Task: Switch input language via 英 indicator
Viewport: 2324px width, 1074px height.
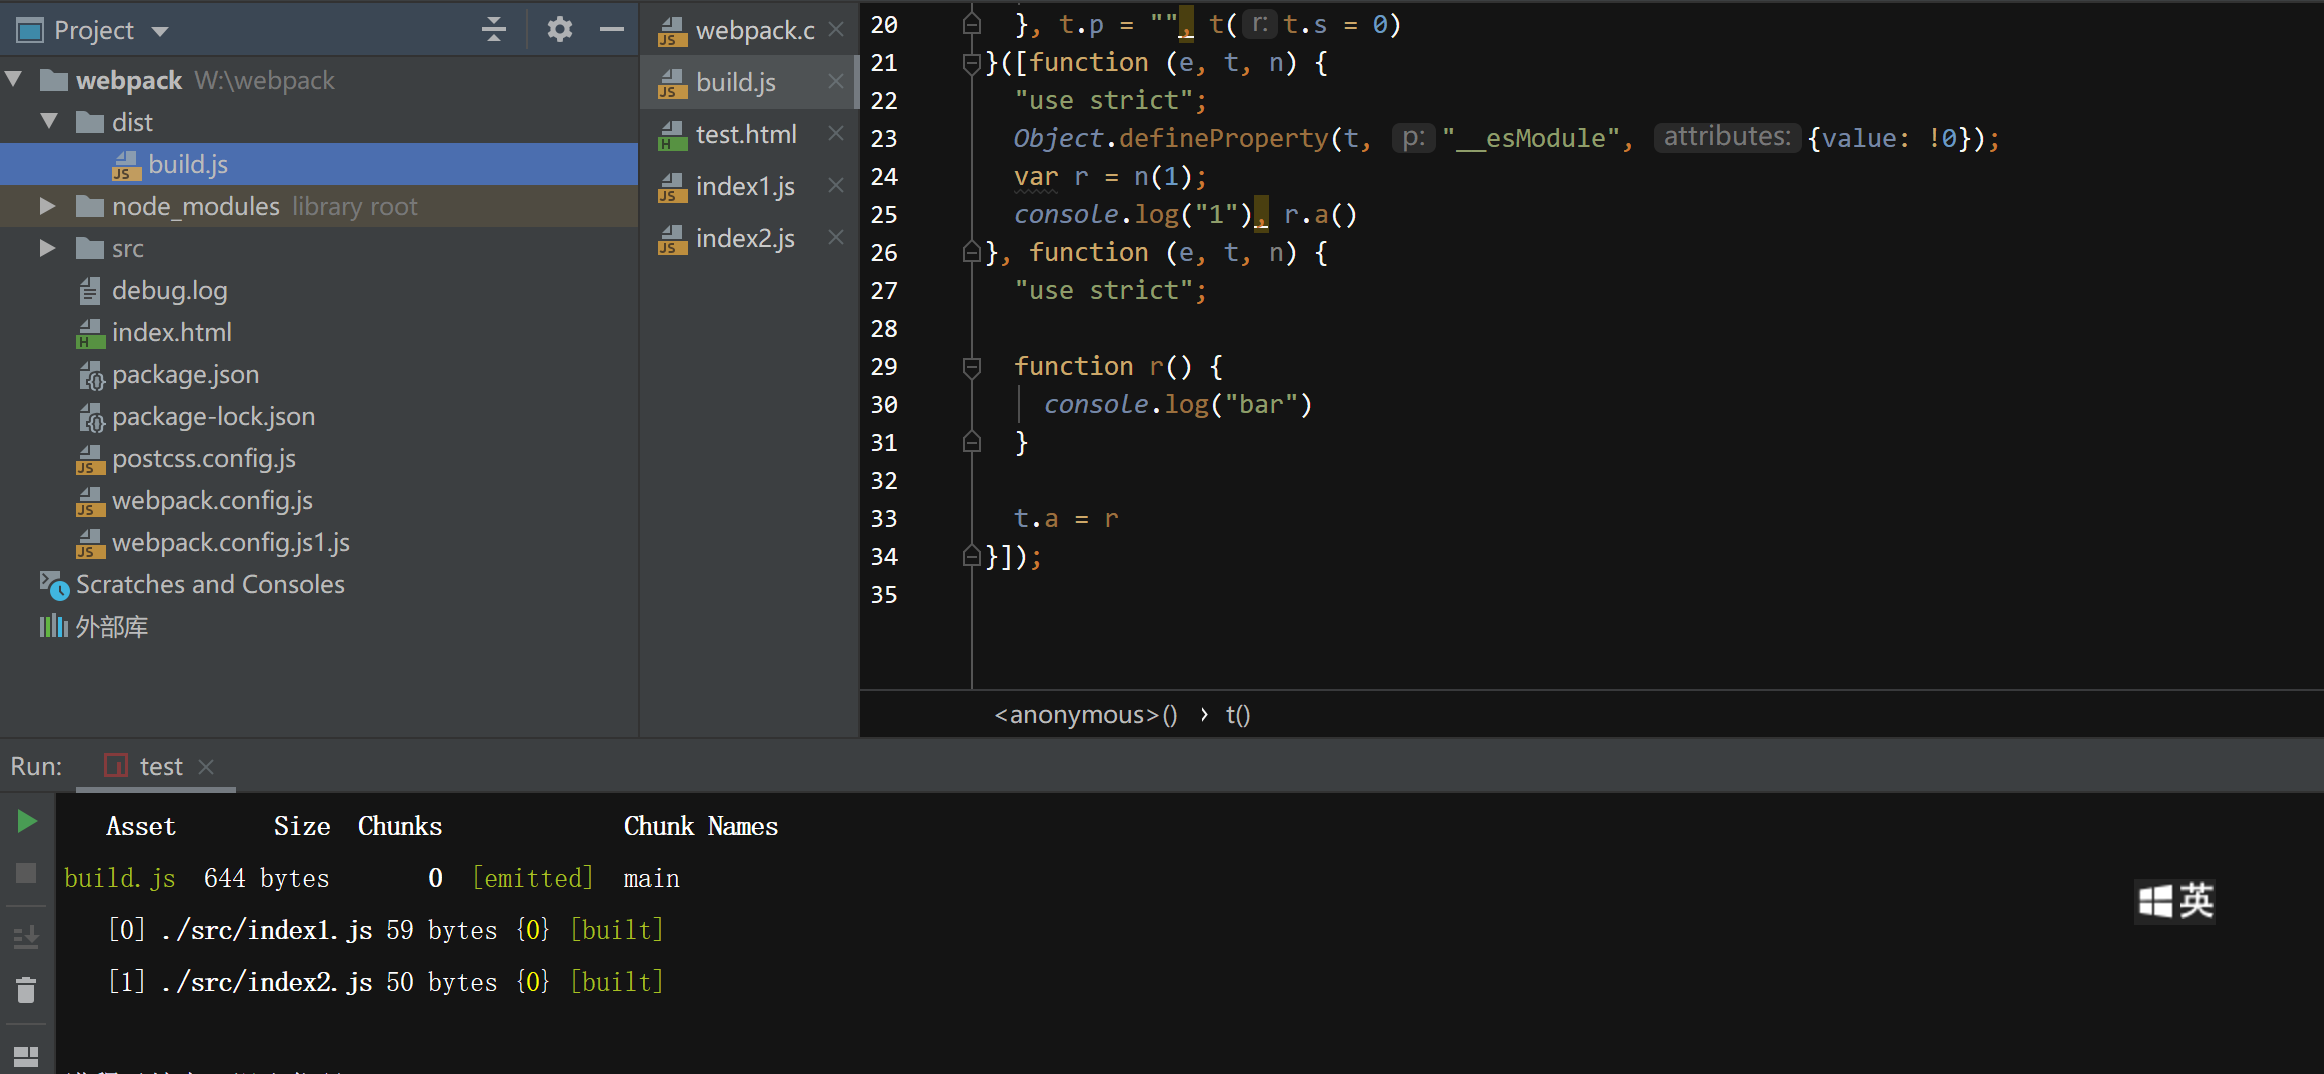Action: pos(2194,901)
